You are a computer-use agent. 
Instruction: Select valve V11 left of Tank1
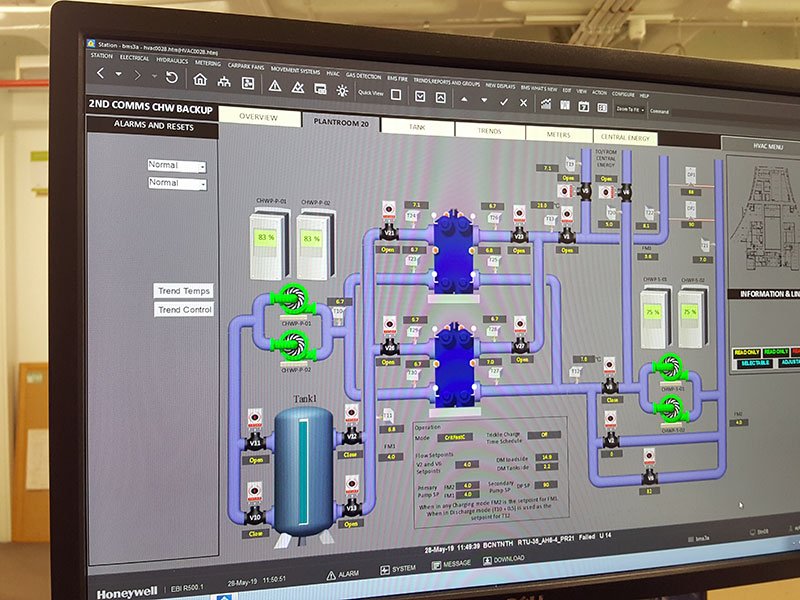(x=255, y=443)
